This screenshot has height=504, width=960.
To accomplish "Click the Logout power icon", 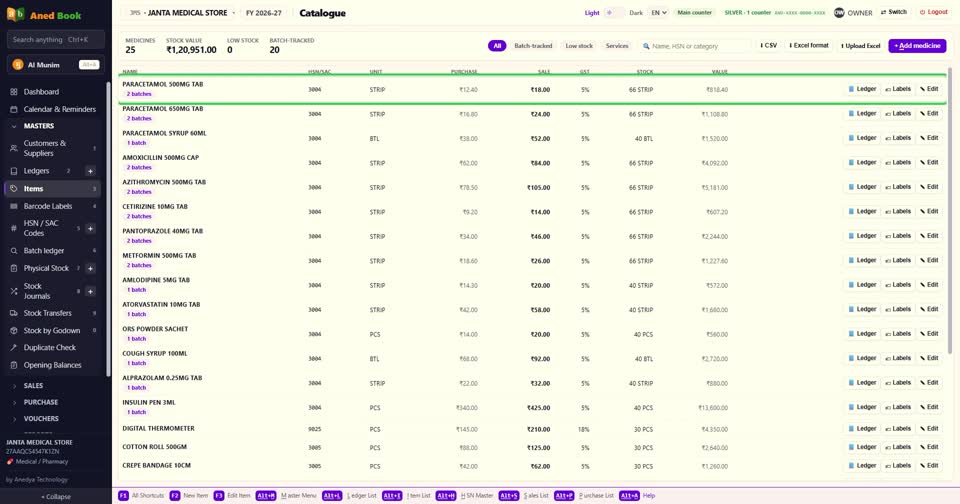I will click(923, 12).
